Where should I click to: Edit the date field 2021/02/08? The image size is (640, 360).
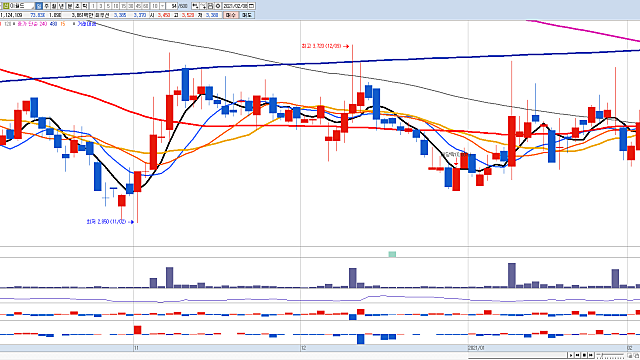pos(235,6)
